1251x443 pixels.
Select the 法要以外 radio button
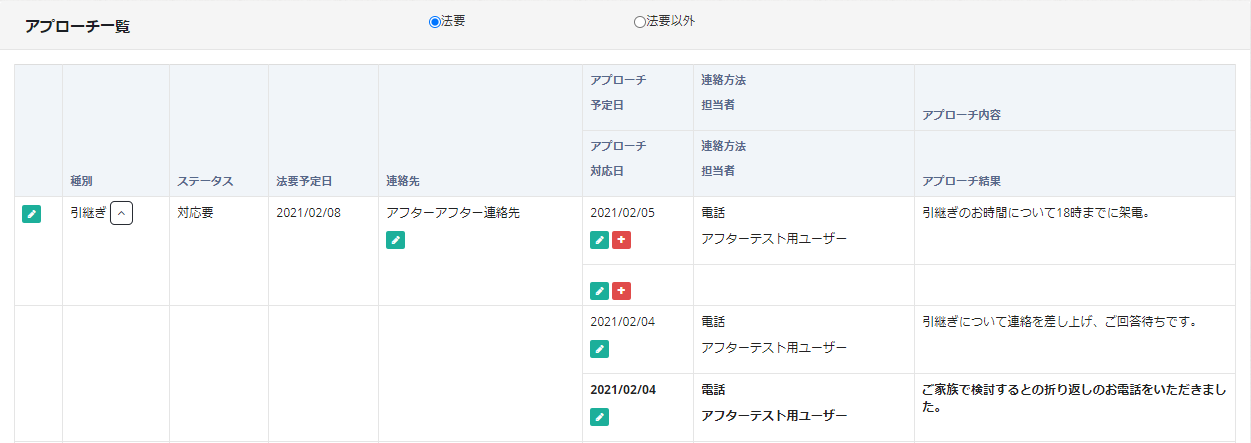pos(640,21)
